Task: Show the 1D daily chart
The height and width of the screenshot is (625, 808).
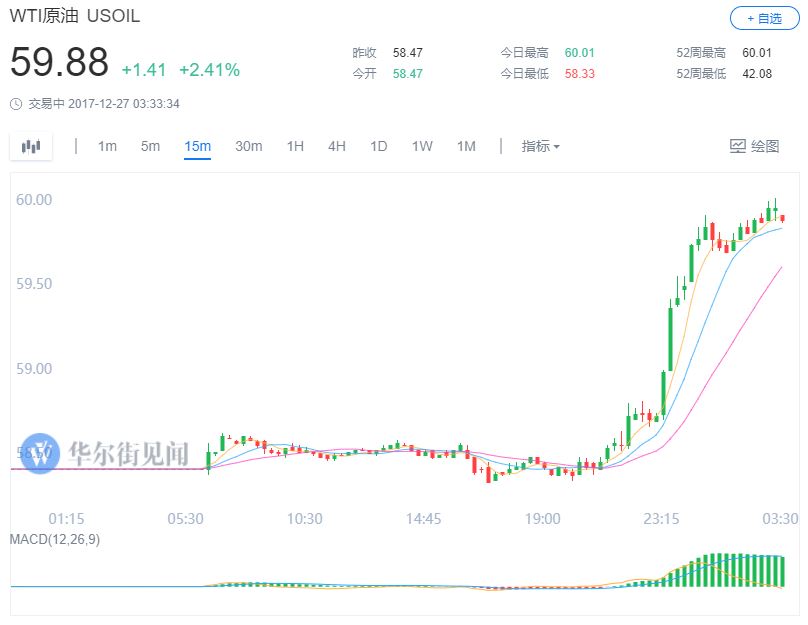Action: pos(378,146)
